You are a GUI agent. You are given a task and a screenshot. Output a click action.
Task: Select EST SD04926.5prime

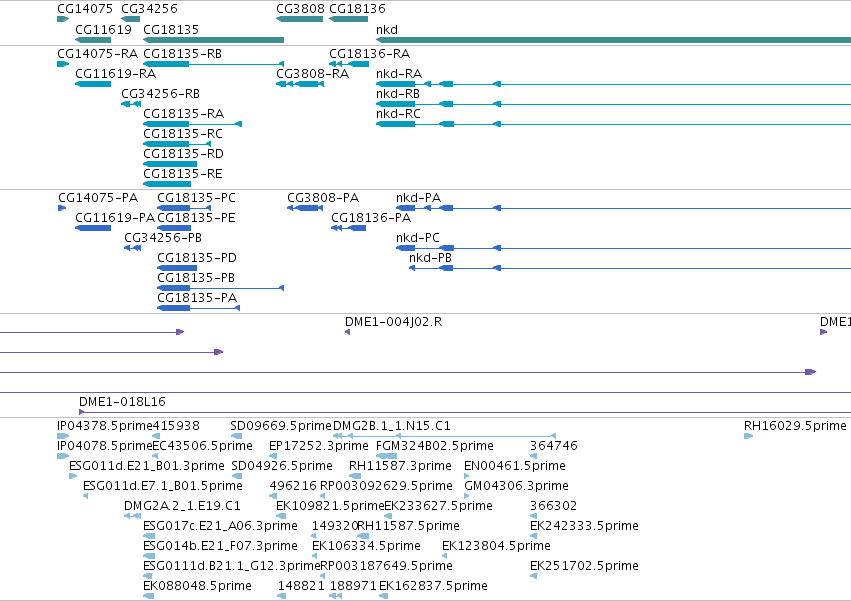click(236, 476)
